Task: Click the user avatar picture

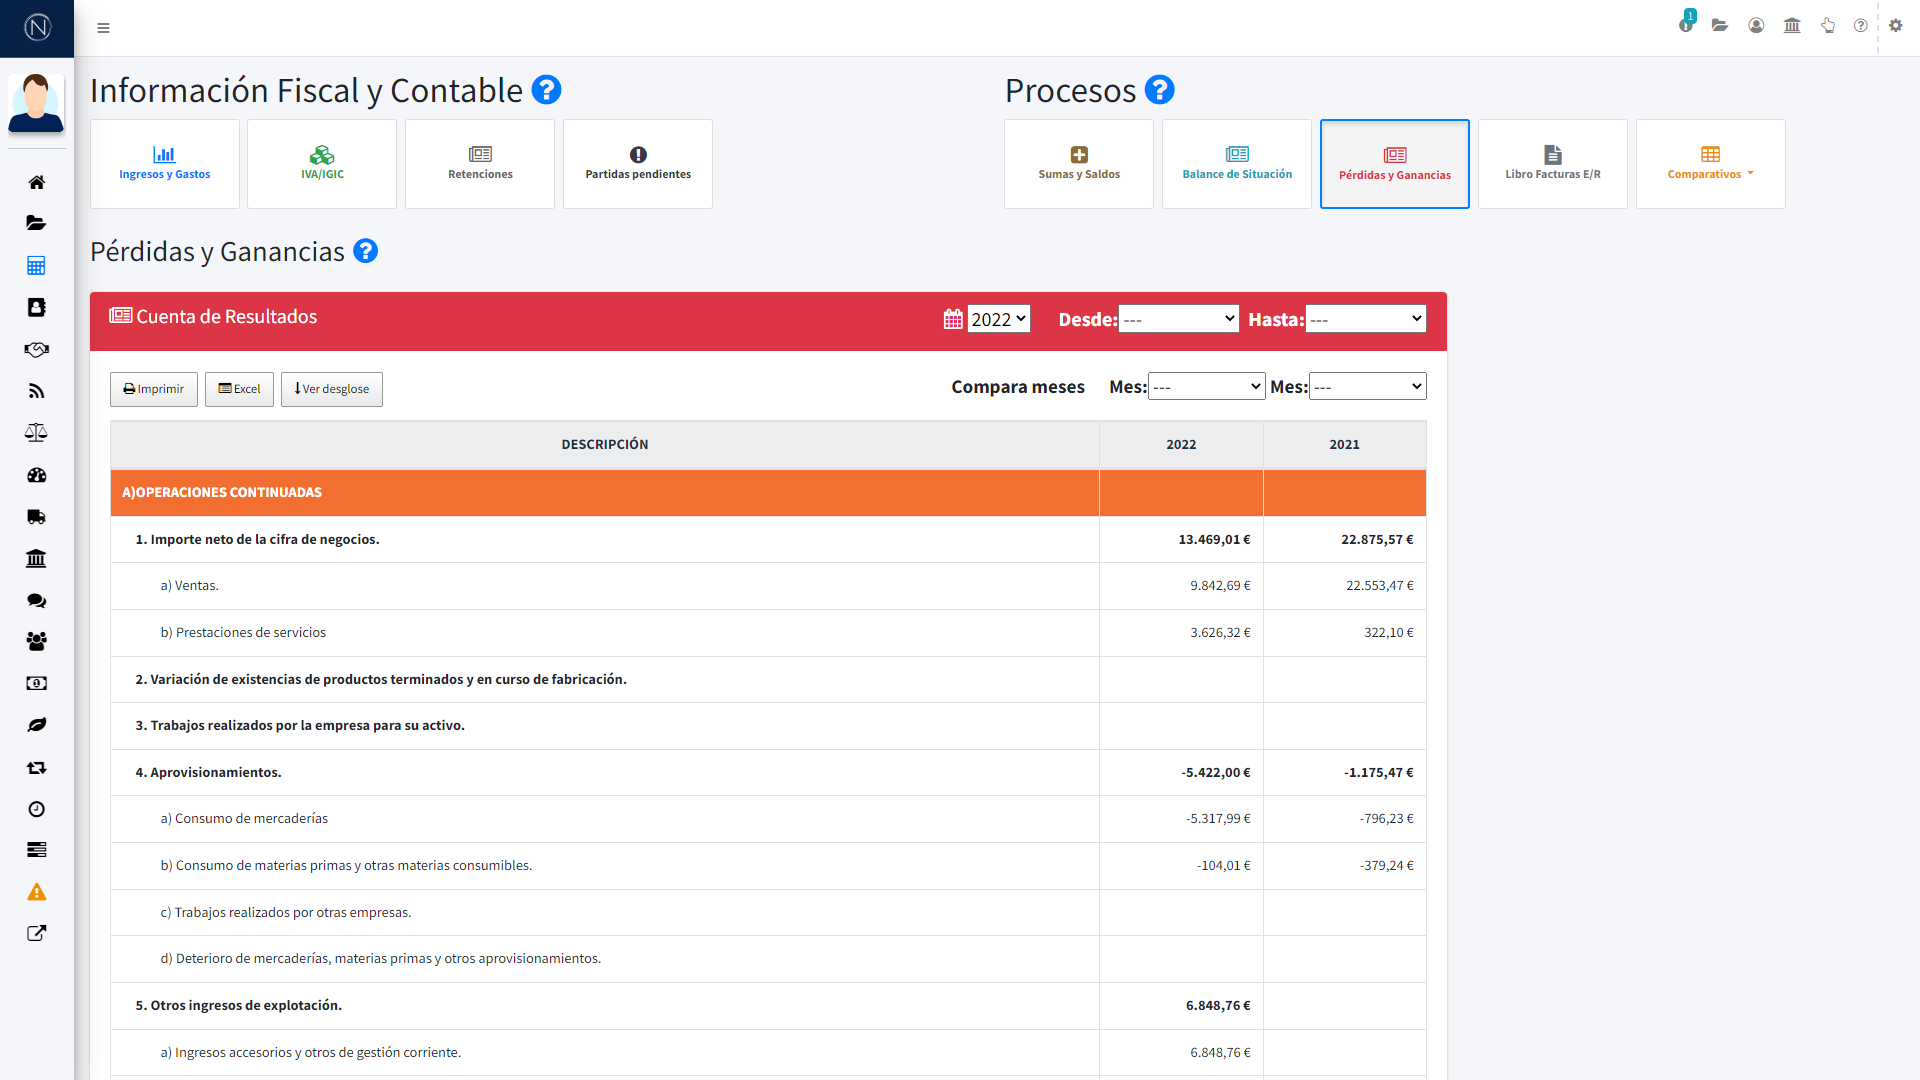Action: (36, 102)
